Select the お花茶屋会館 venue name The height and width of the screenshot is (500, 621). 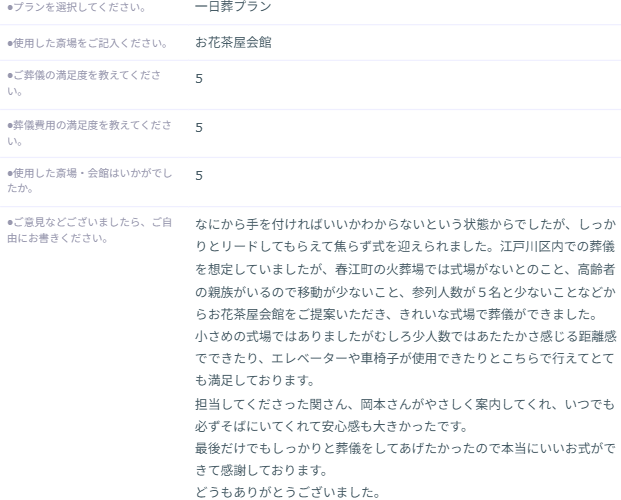233,43
